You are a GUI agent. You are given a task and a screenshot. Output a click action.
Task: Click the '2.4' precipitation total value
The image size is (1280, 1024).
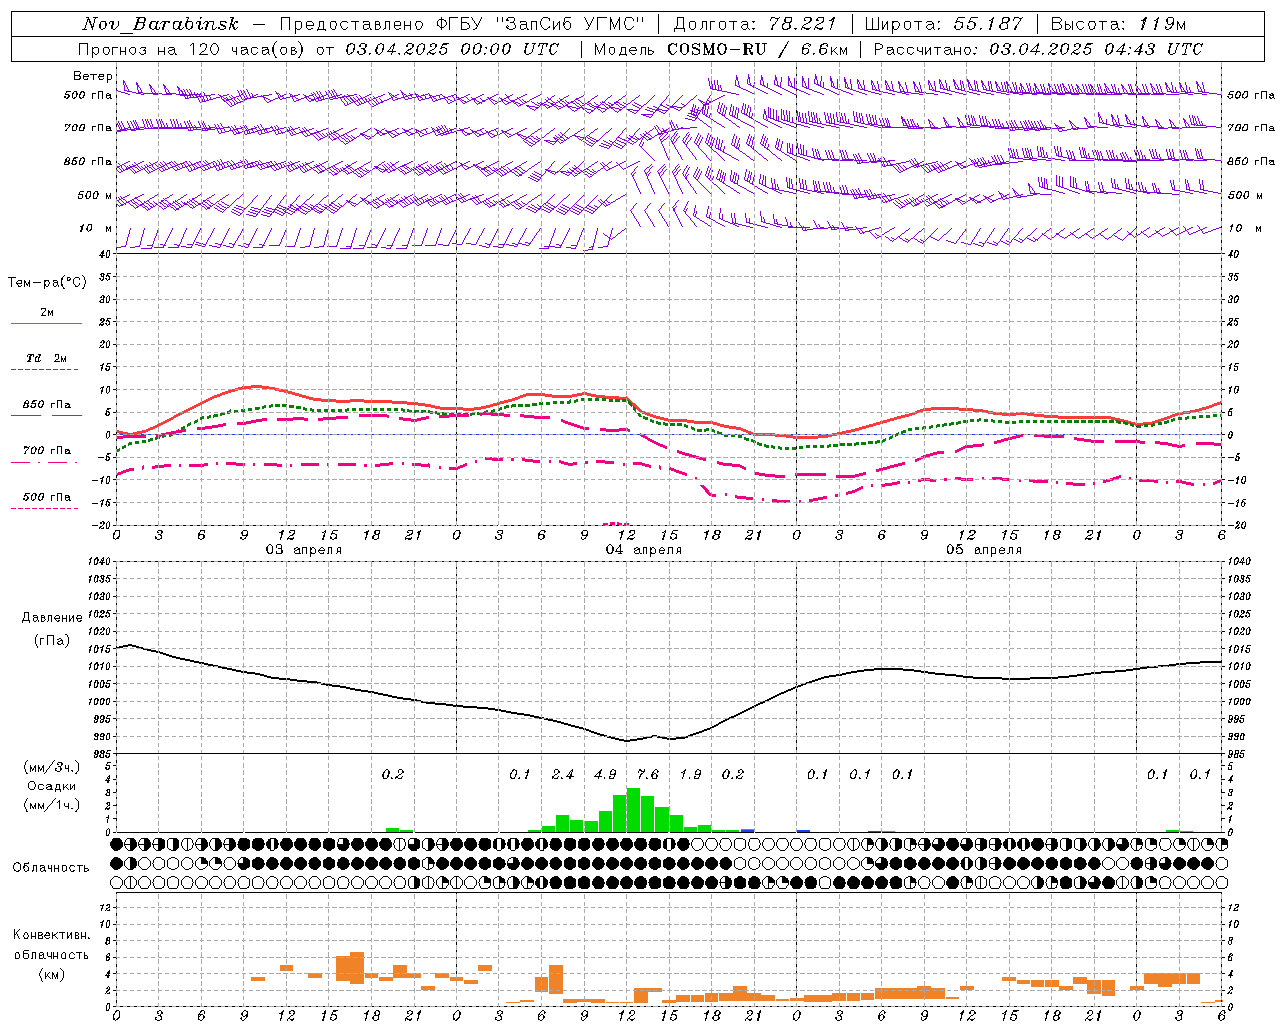click(x=563, y=775)
